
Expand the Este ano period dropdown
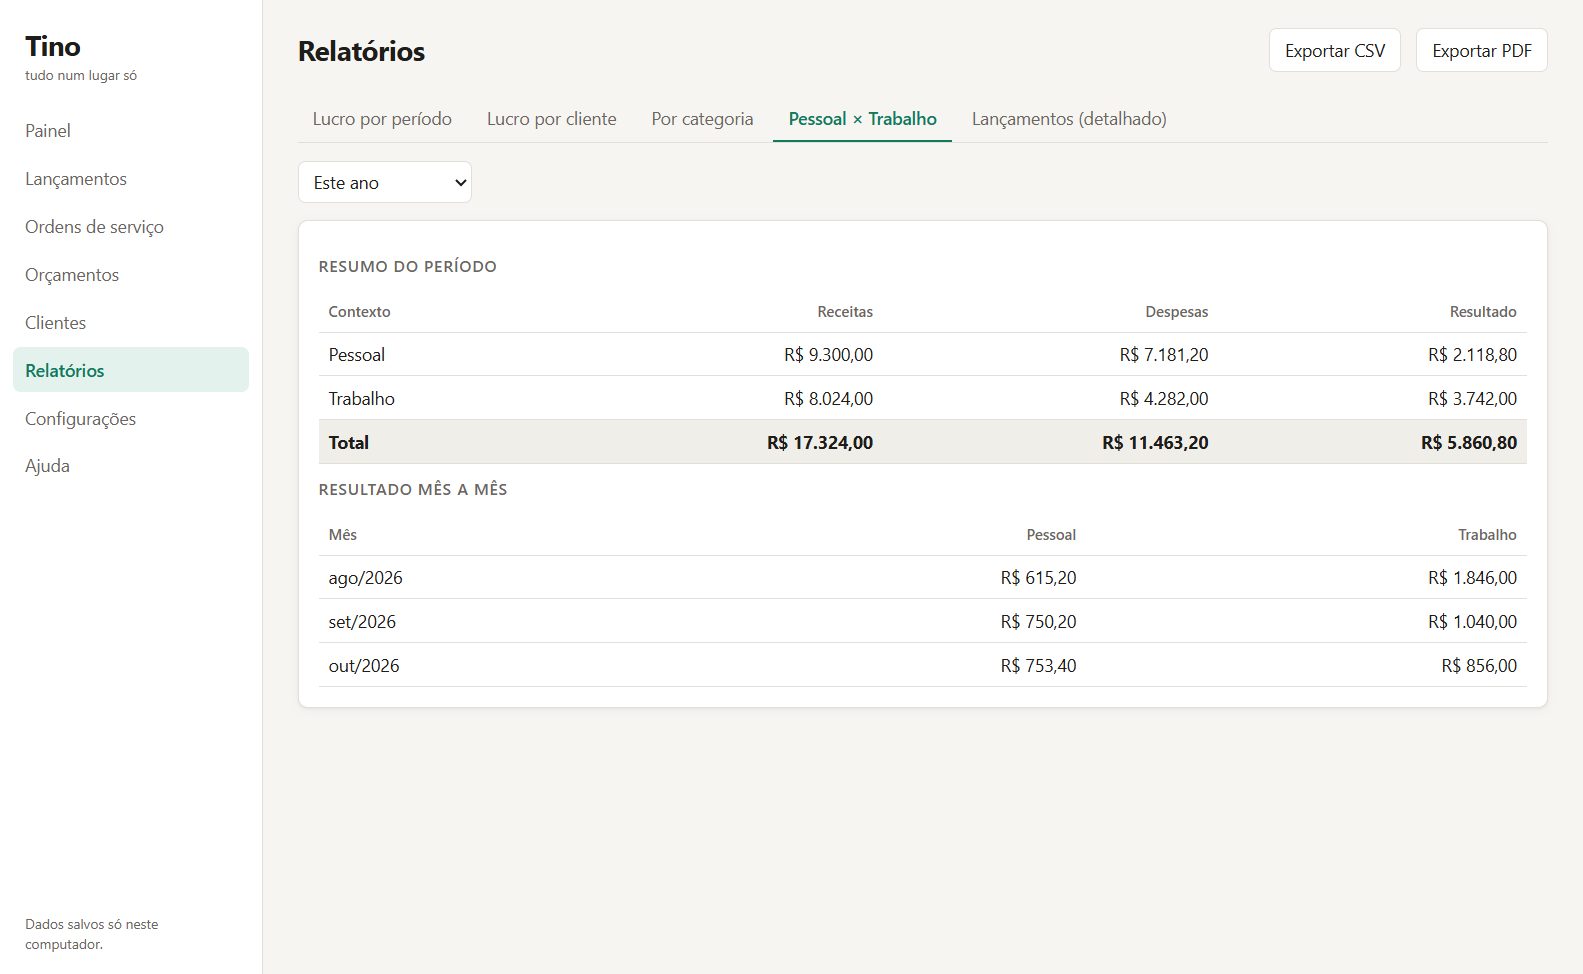(x=385, y=182)
